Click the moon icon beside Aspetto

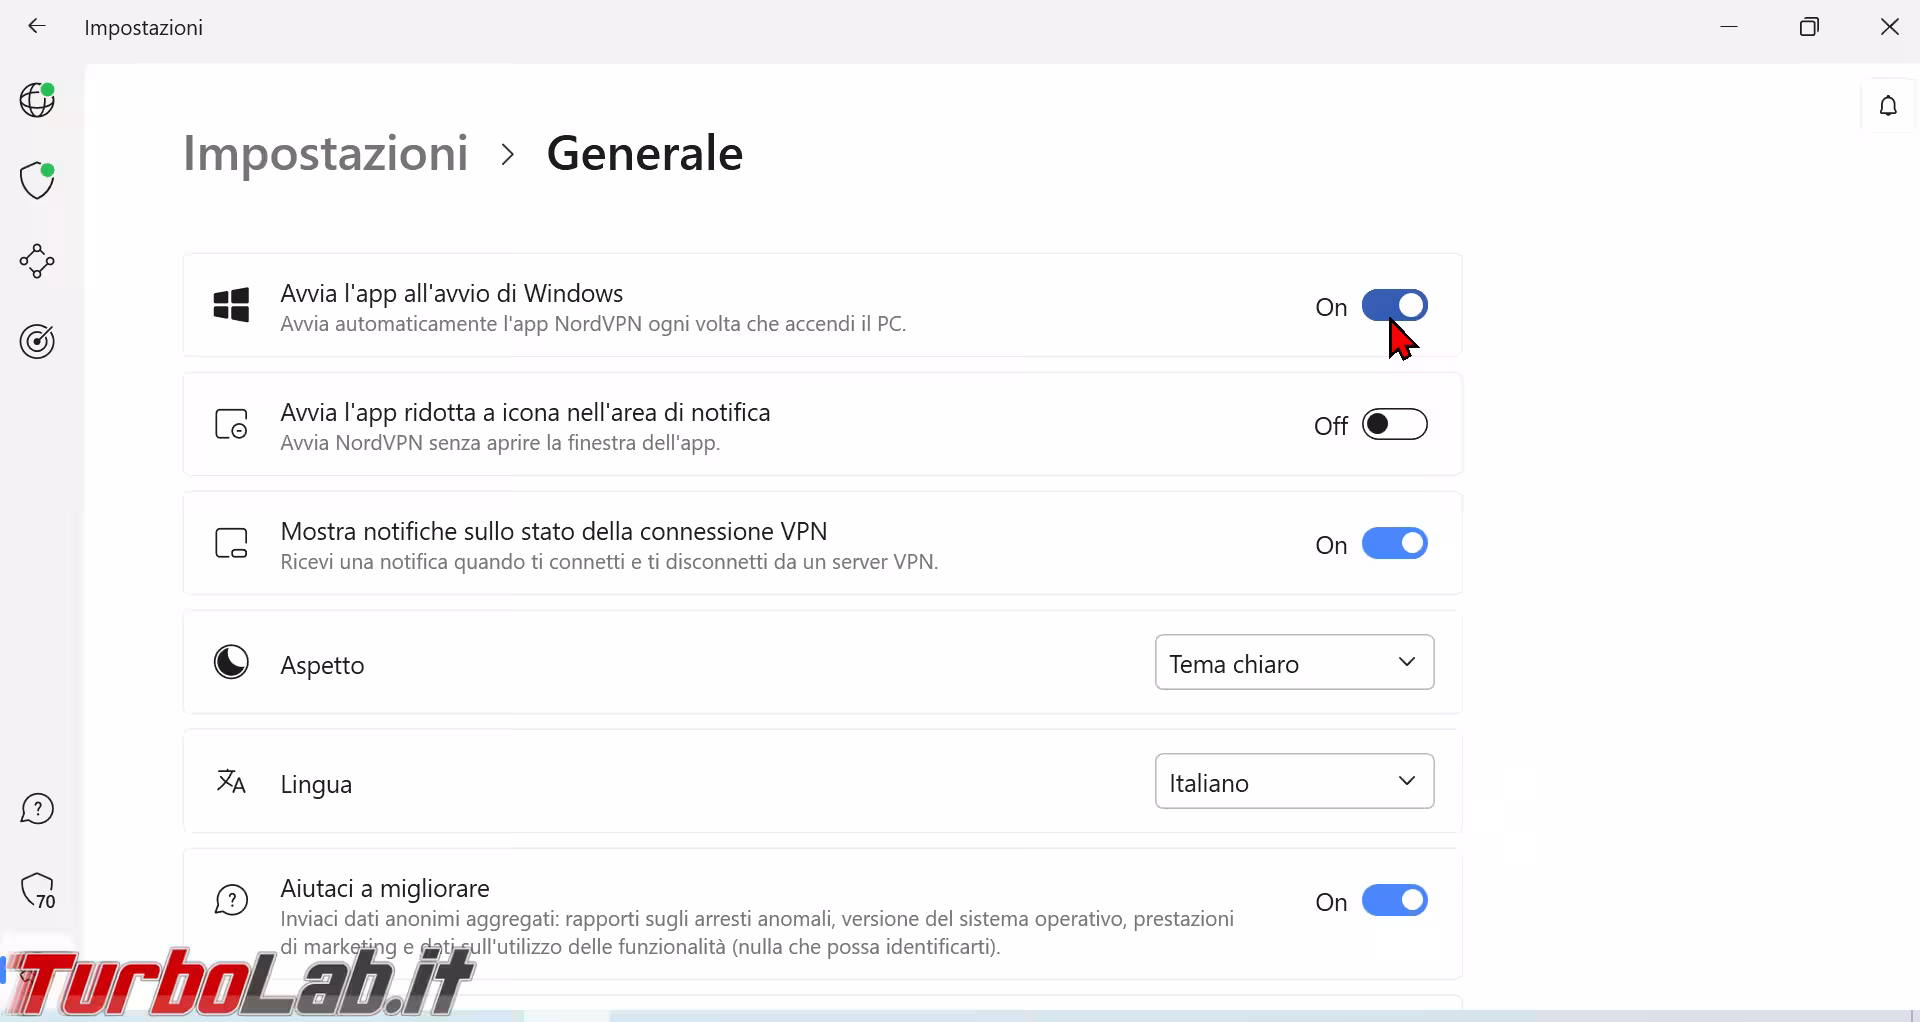pos(232,662)
